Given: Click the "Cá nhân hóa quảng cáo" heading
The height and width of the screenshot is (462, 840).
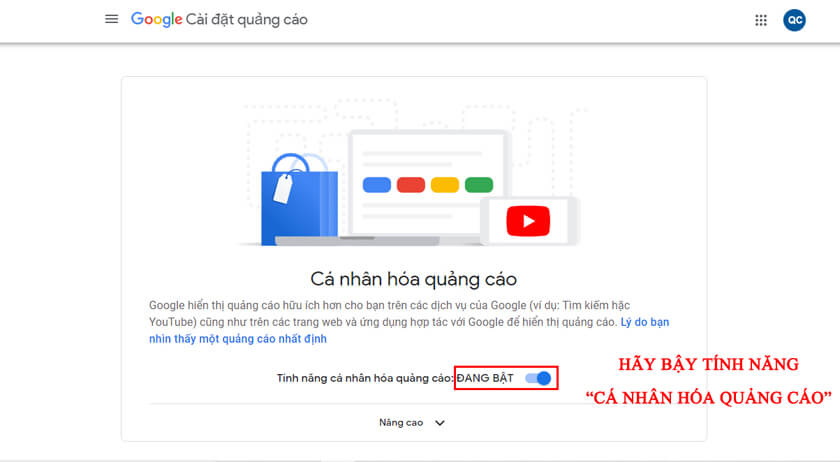Looking at the screenshot, I should 414,279.
